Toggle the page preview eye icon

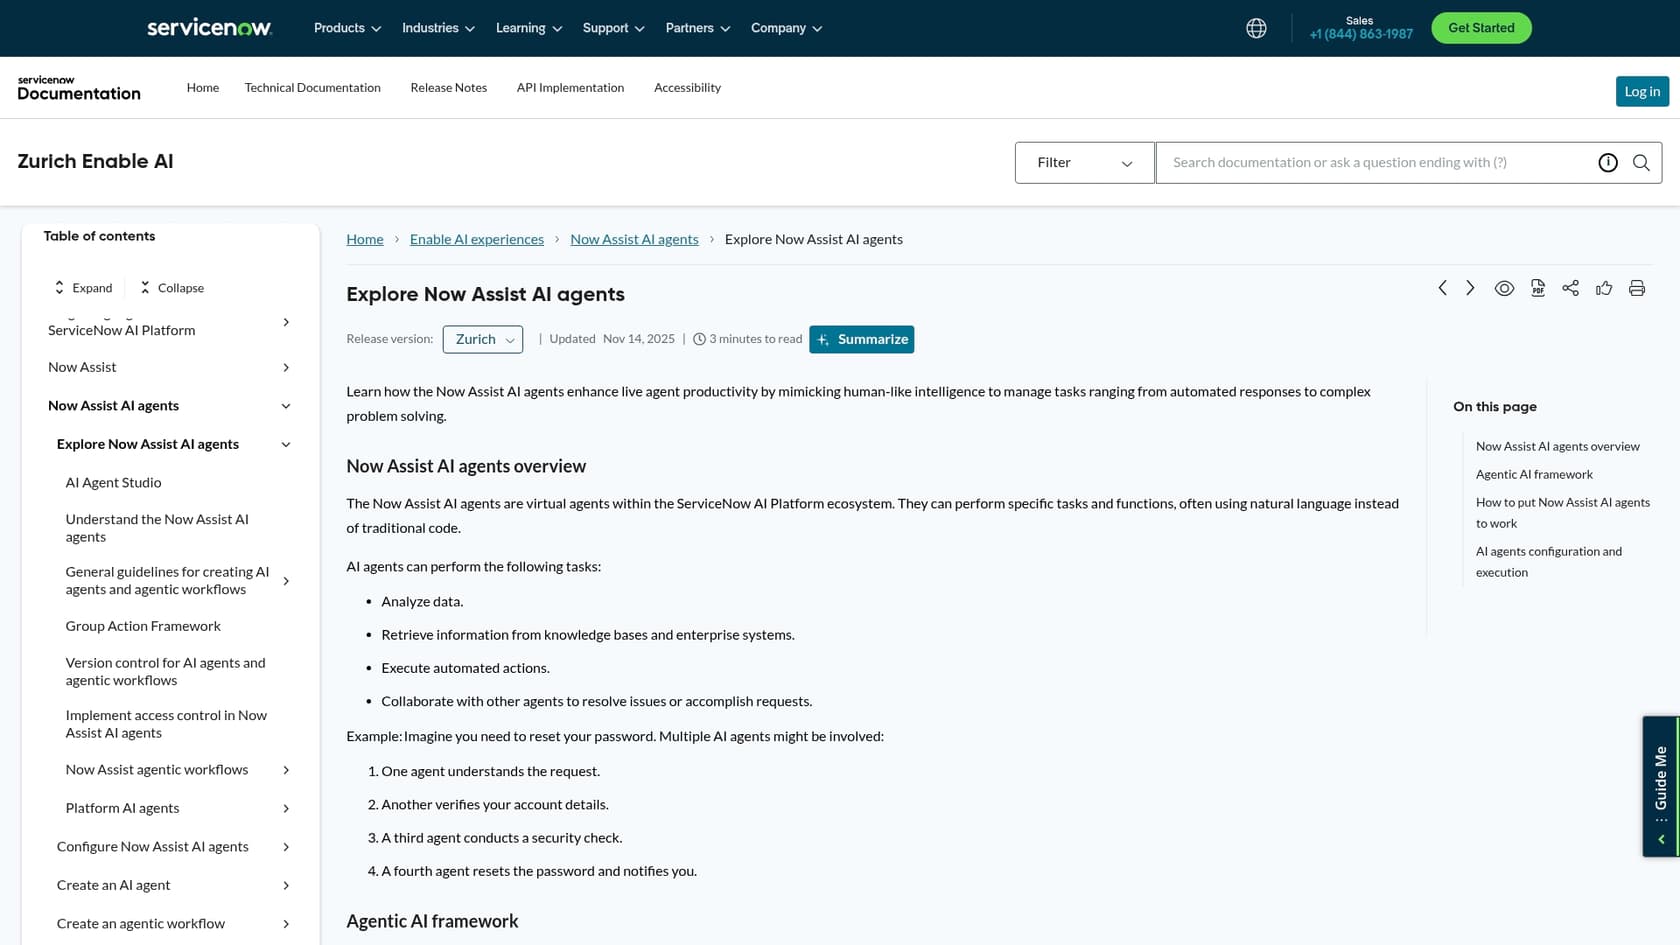1504,288
